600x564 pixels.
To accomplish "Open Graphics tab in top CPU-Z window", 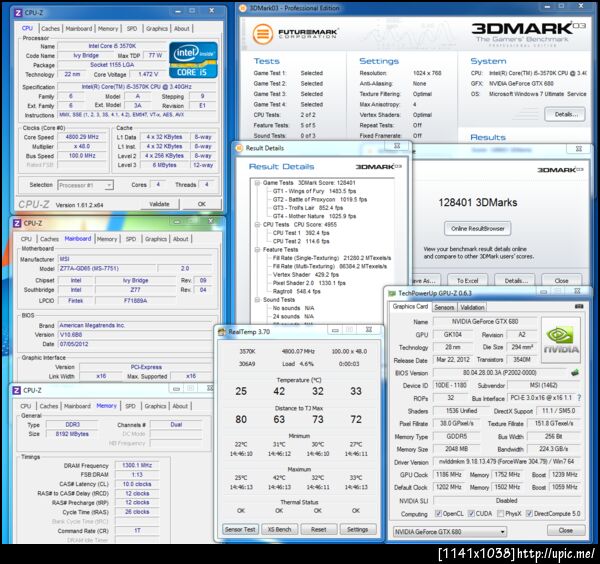I will point(157,29).
